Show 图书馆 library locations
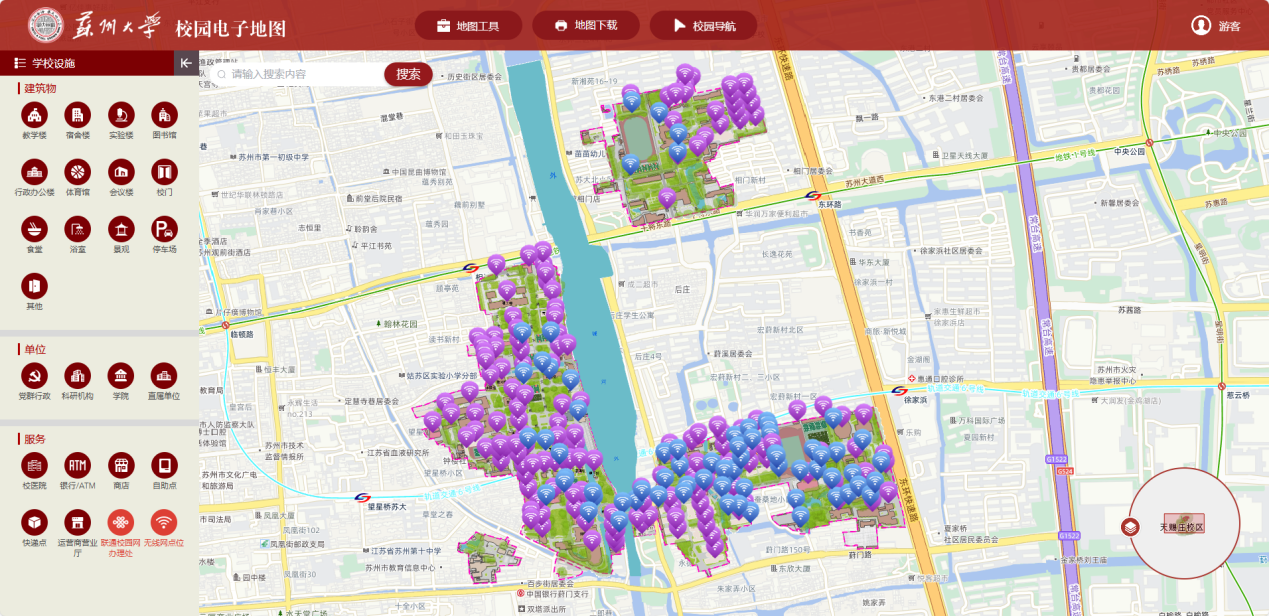 coord(164,115)
